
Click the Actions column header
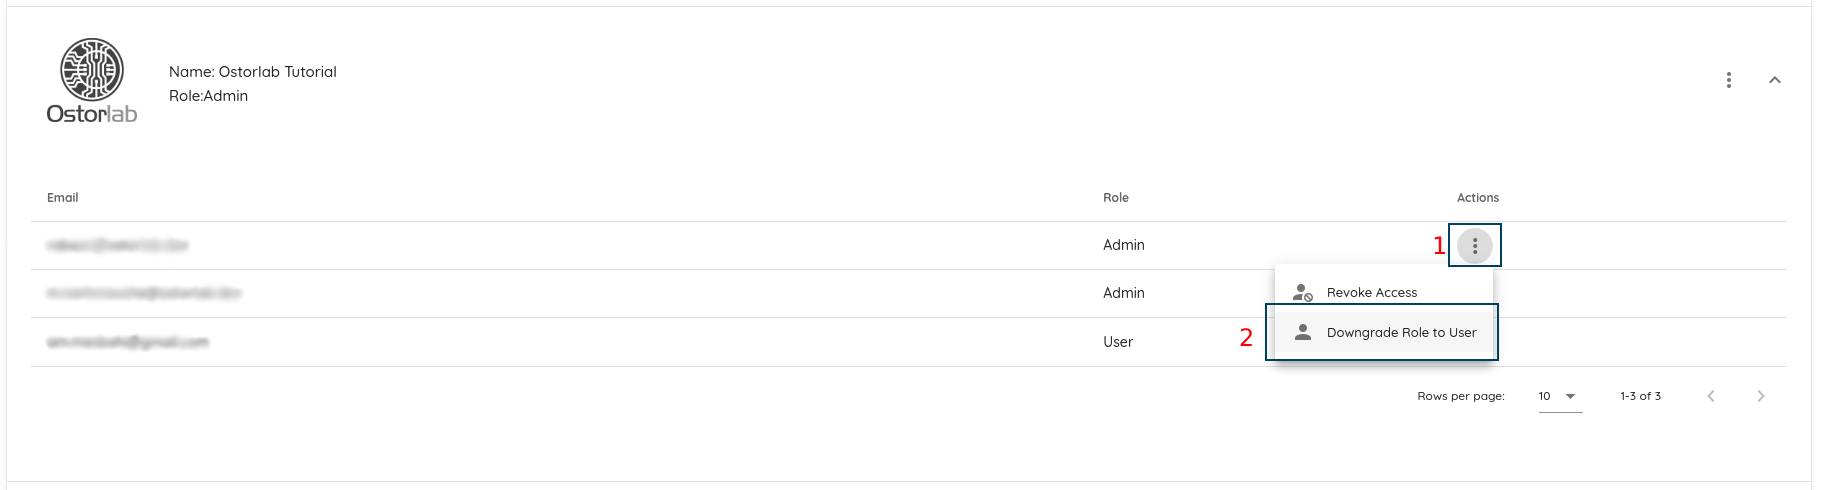1477,198
